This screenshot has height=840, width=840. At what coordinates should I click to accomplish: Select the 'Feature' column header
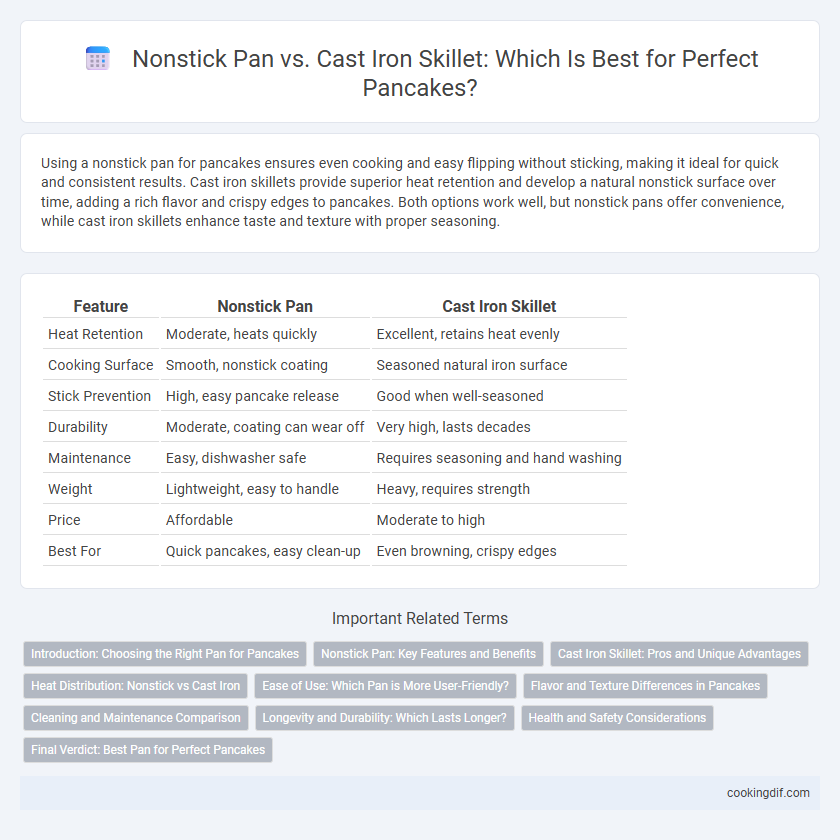[101, 306]
